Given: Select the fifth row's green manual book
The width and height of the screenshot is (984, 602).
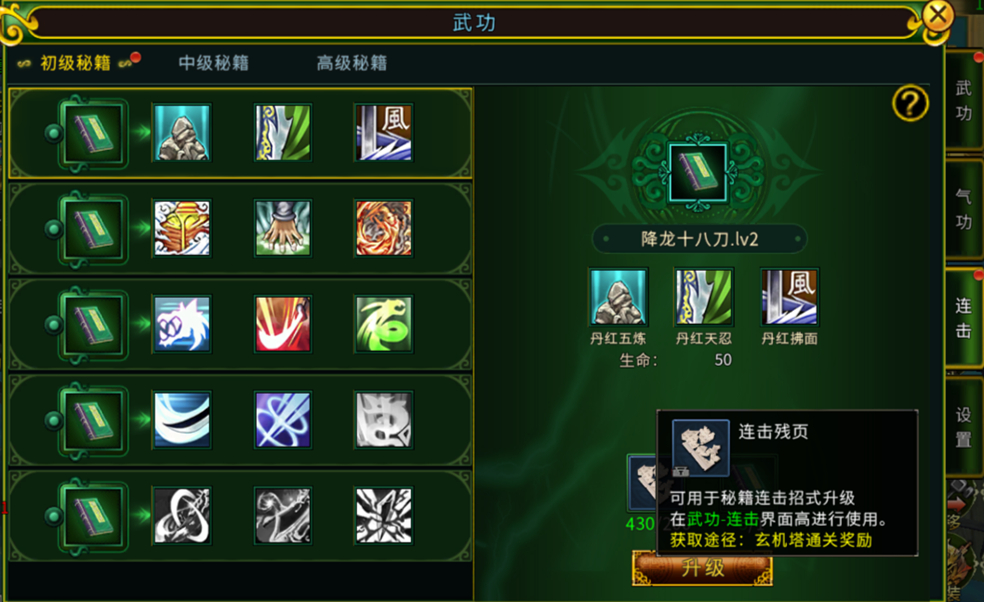Looking at the screenshot, I should click(94, 516).
